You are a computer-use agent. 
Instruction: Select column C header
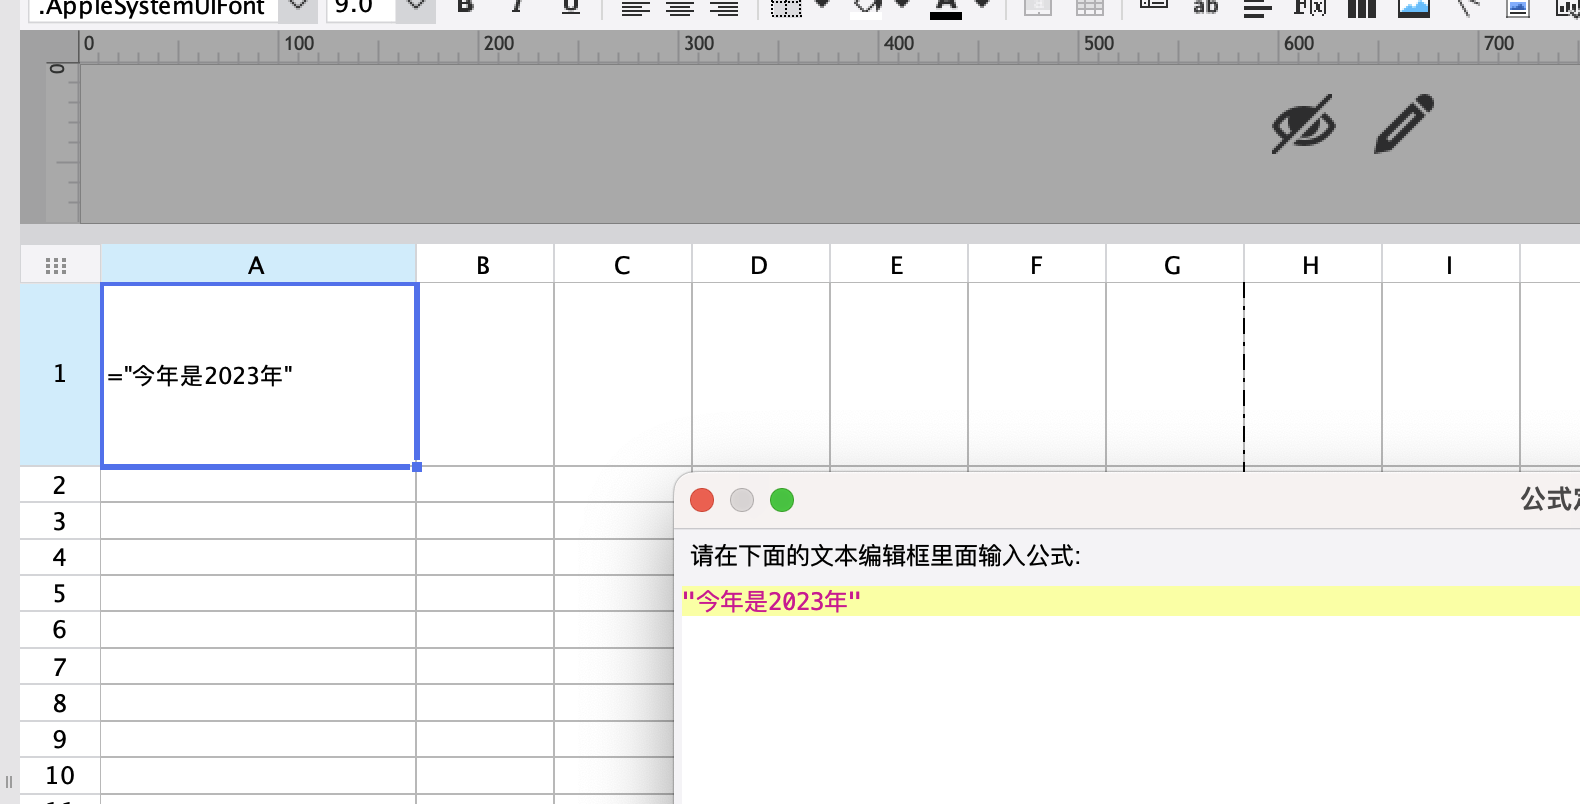click(623, 264)
